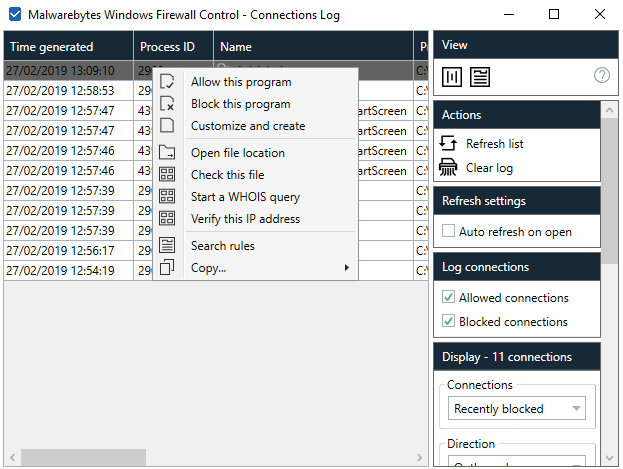Screen dimensions: 623x469
Task: Click Clear log action
Action: click(489, 168)
